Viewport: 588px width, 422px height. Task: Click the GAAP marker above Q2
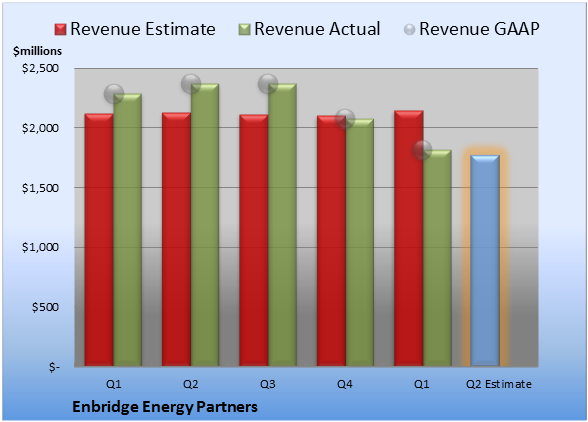(191, 84)
